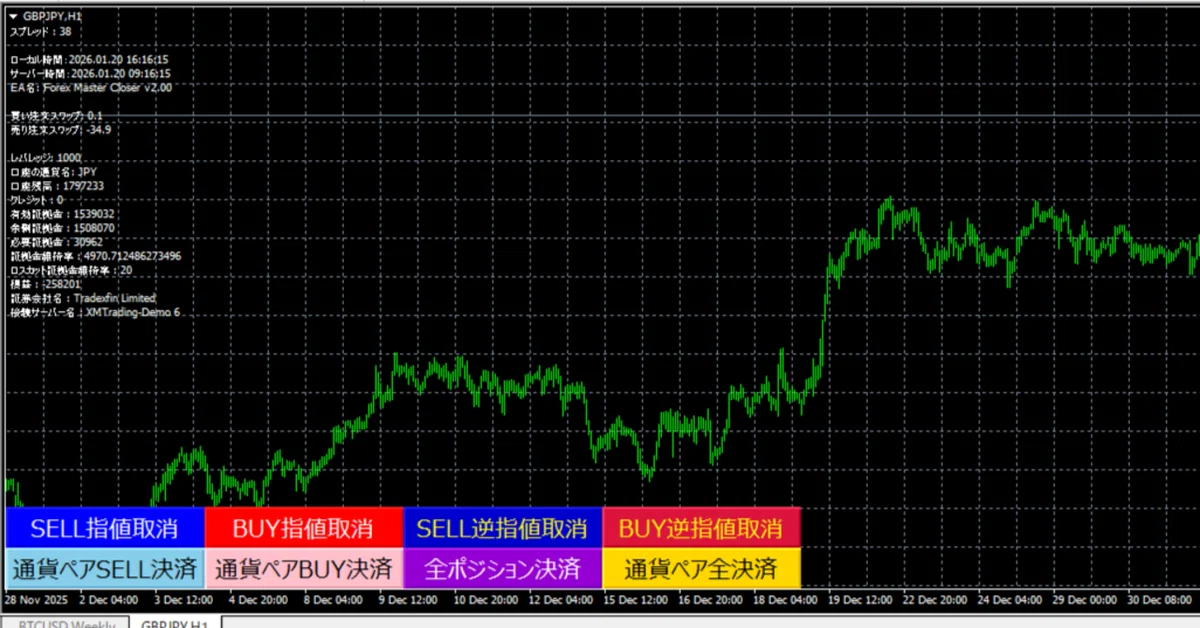Click the 24 Dec 04:00 time axis label

(1009, 601)
